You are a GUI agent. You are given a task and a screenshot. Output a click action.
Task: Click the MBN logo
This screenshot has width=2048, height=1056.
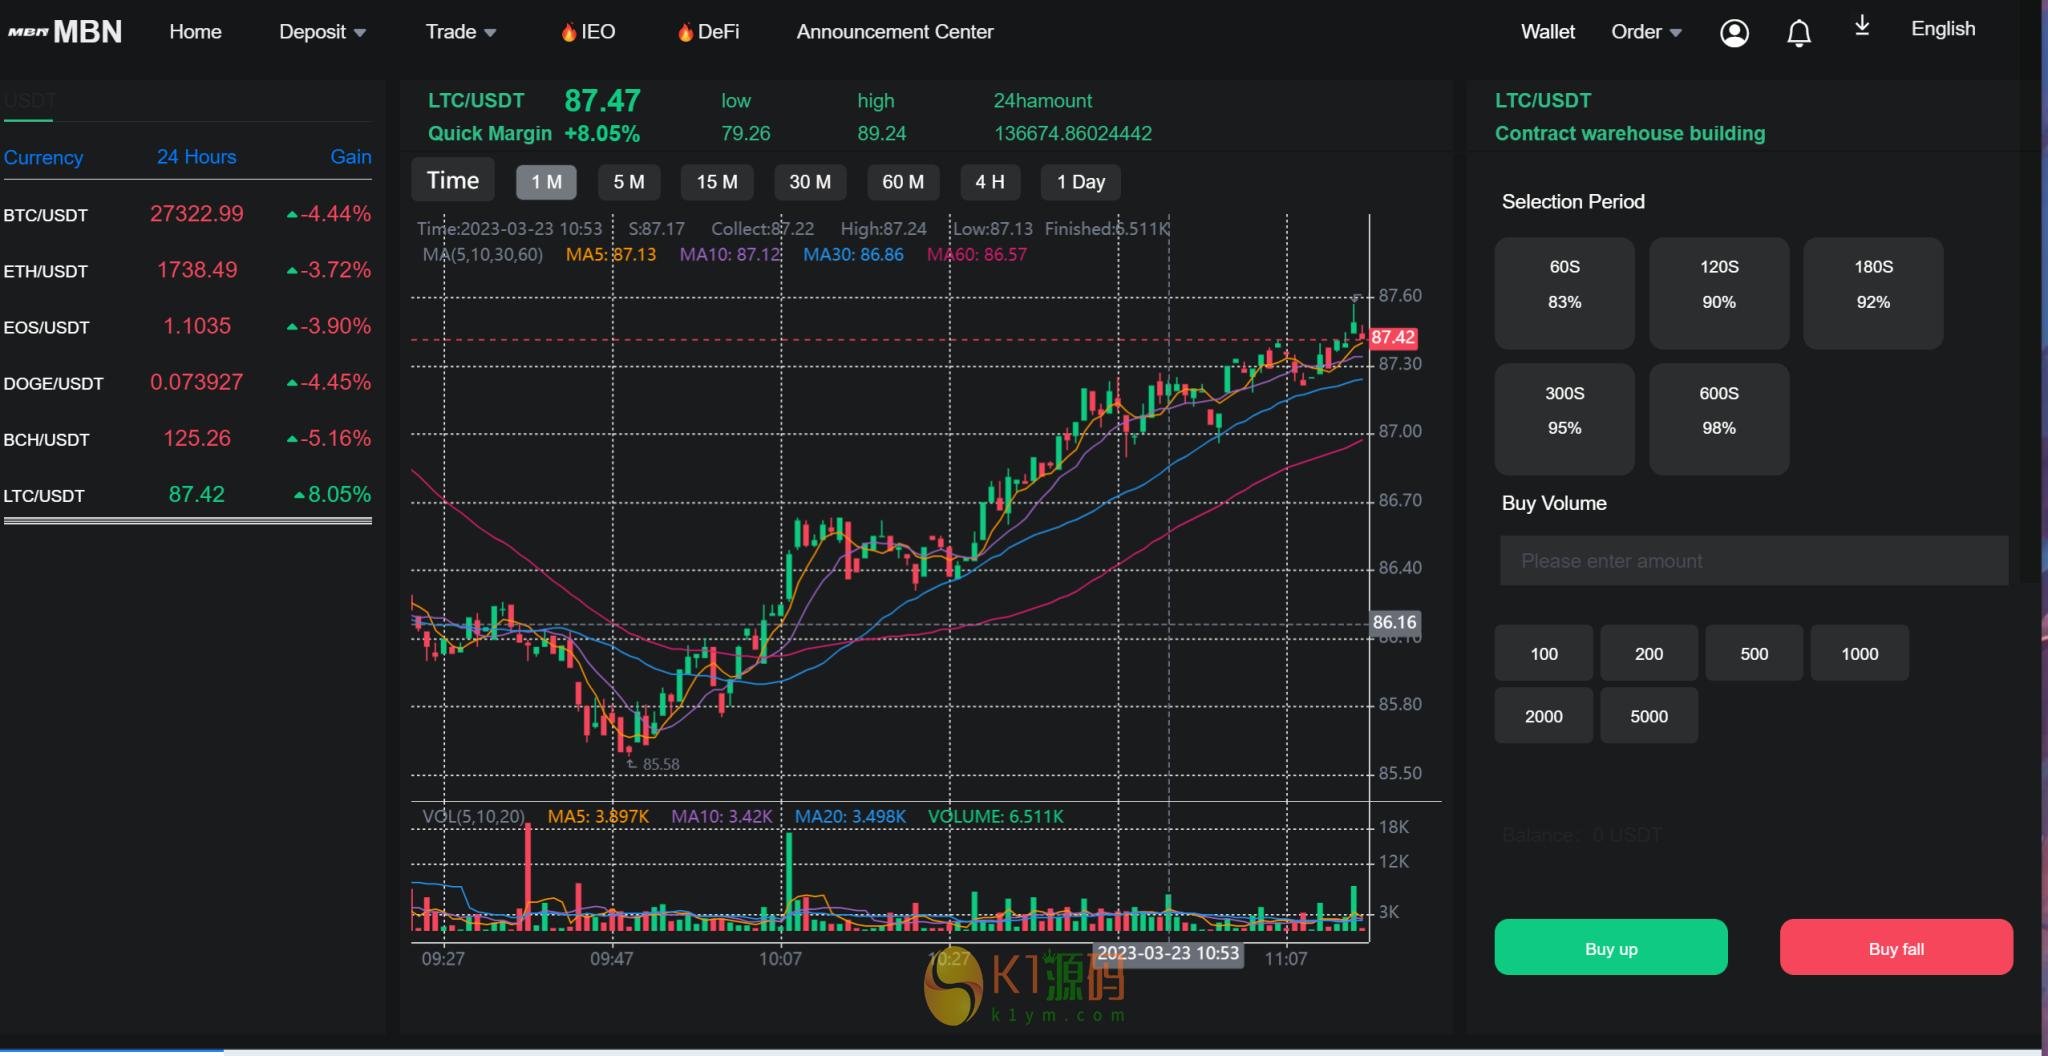(x=65, y=32)
